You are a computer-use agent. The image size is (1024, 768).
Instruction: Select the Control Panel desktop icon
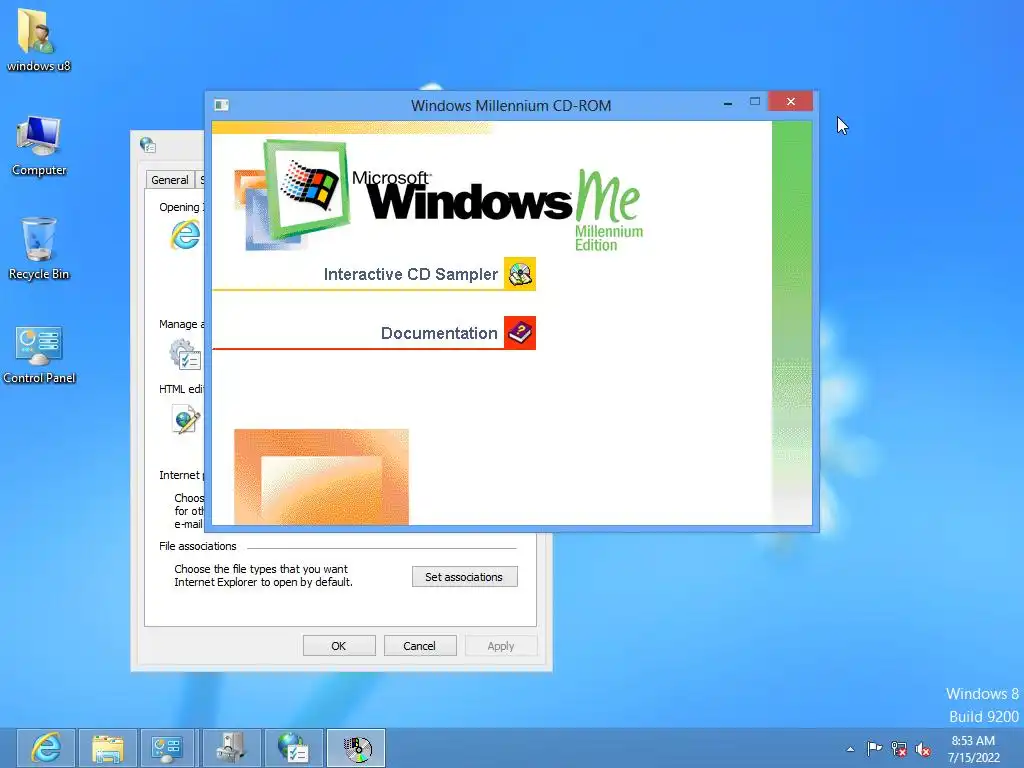(39, 355)
